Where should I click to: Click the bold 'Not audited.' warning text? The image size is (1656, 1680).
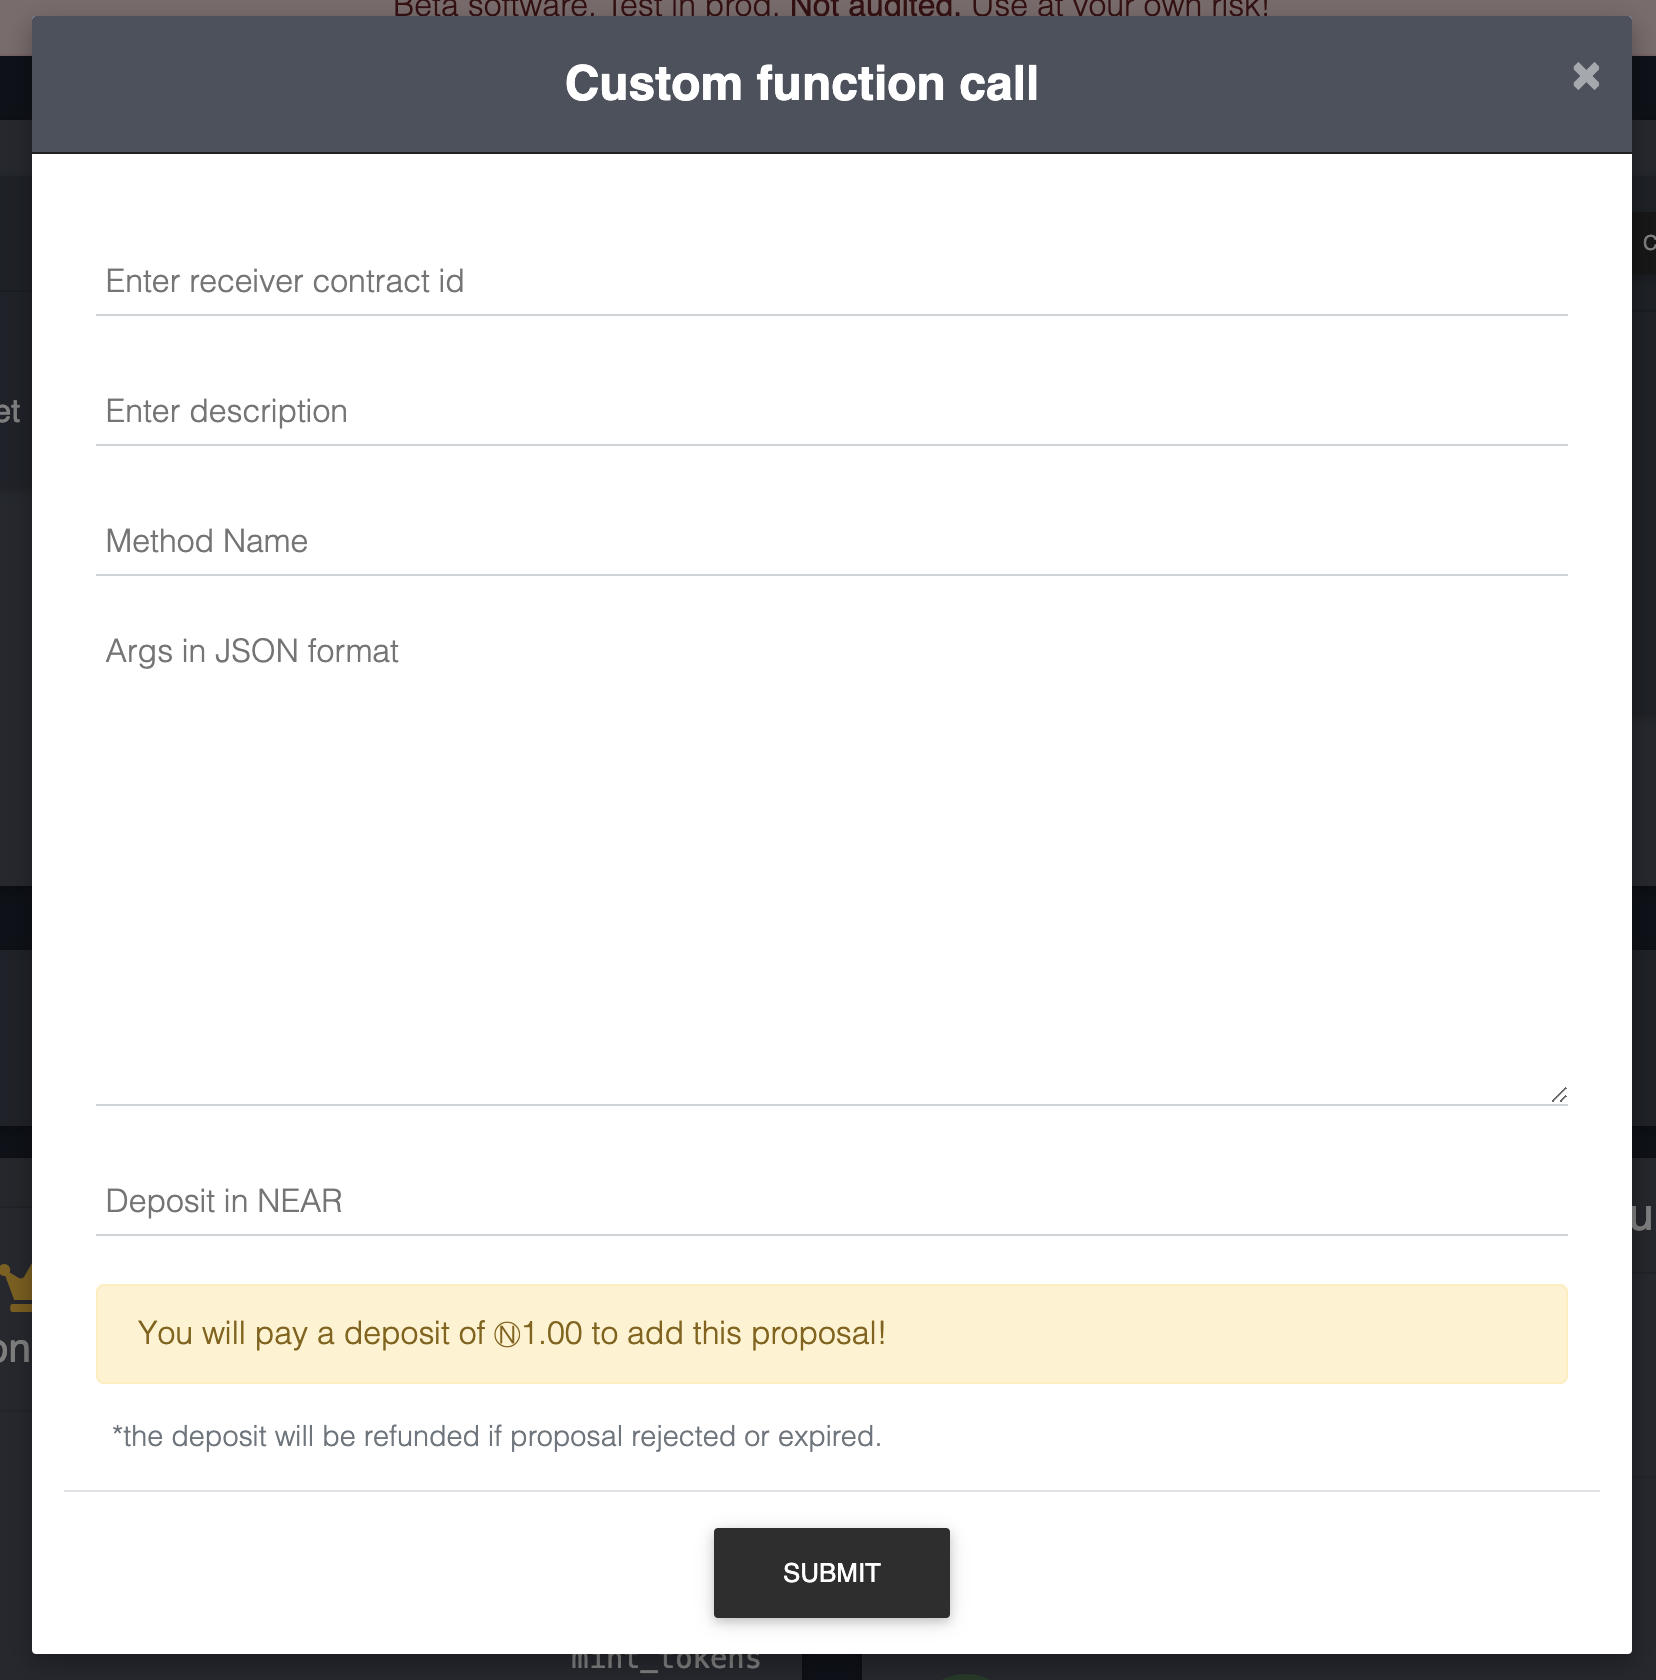[x=875, y=8]
